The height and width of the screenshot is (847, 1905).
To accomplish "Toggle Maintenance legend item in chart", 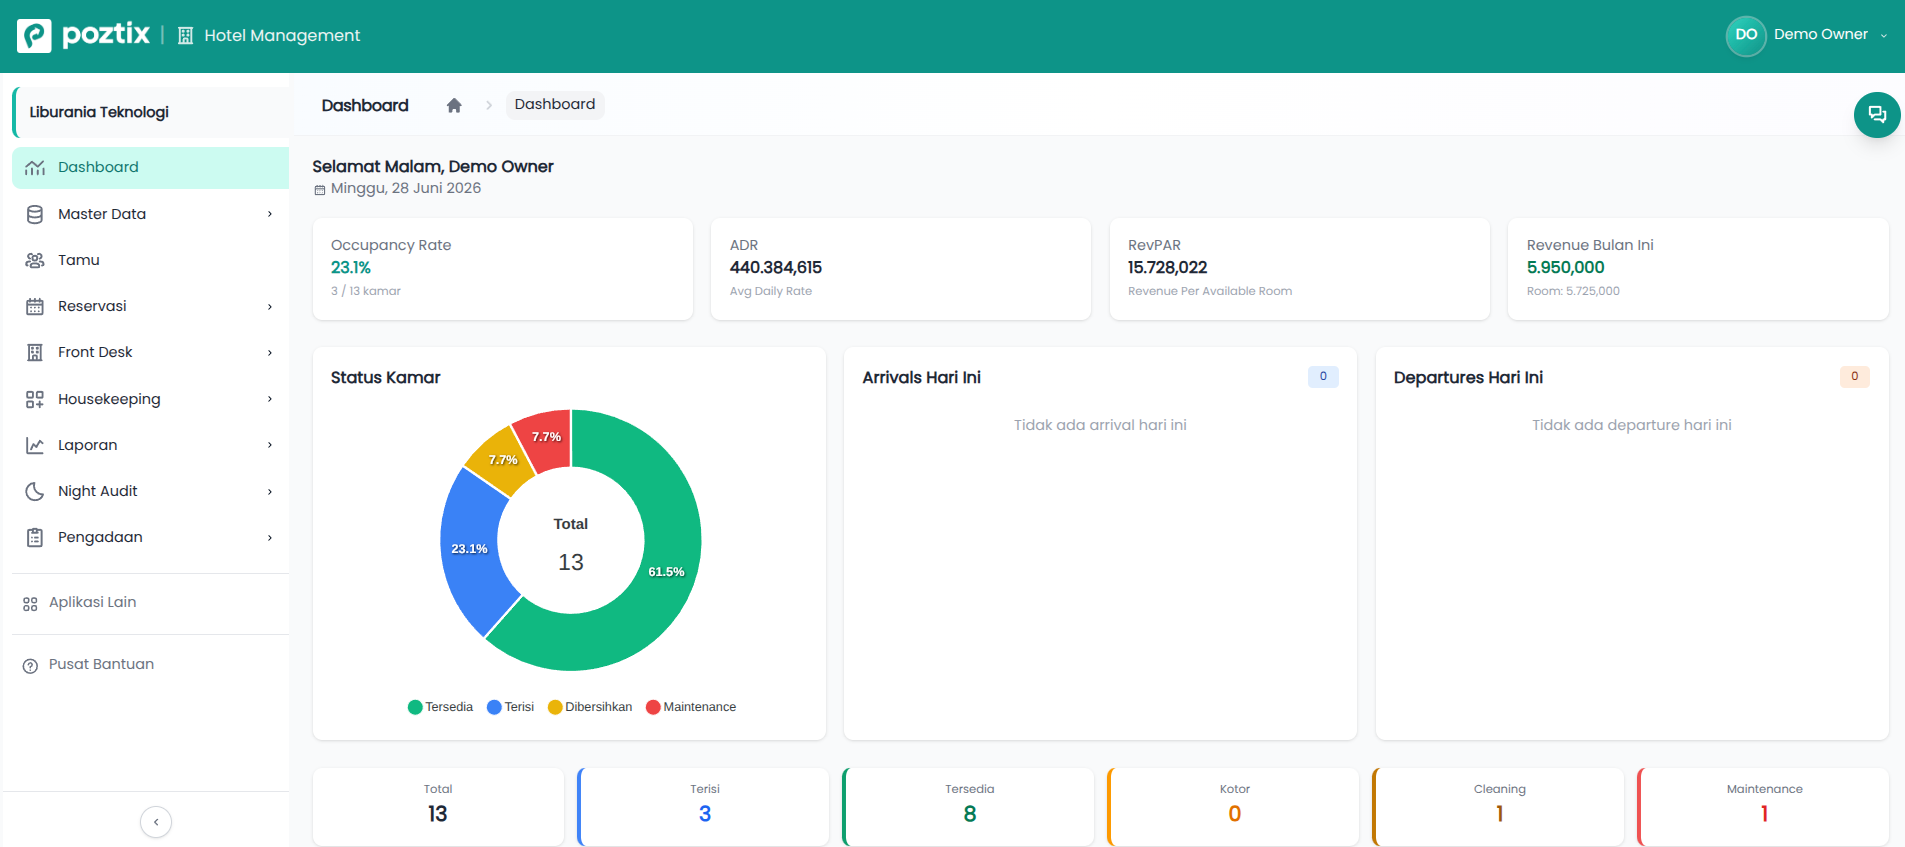I will click(691, 707).
